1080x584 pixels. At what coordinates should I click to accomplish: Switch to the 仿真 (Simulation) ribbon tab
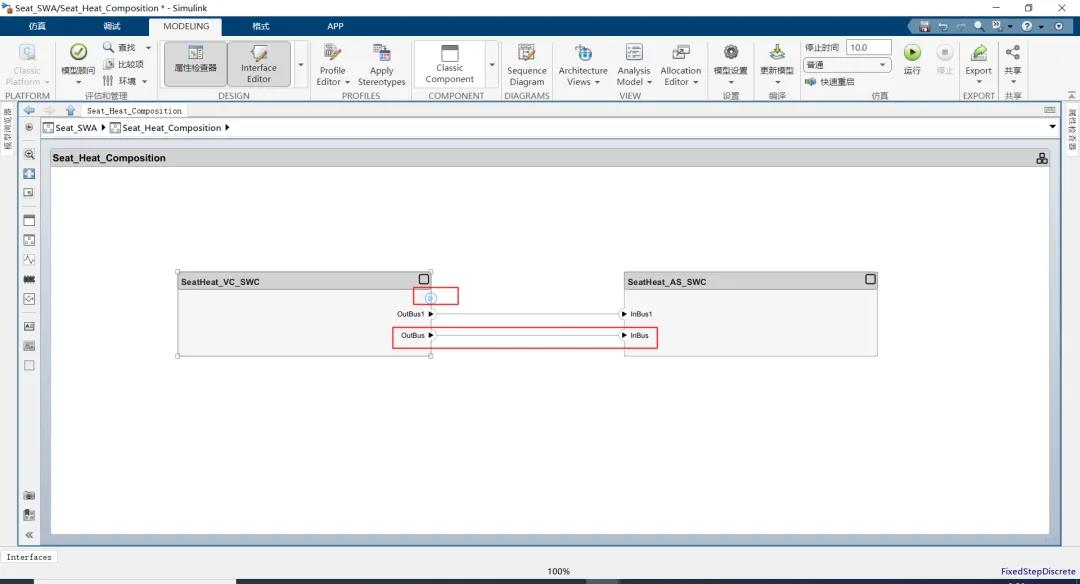click(37, 26)
